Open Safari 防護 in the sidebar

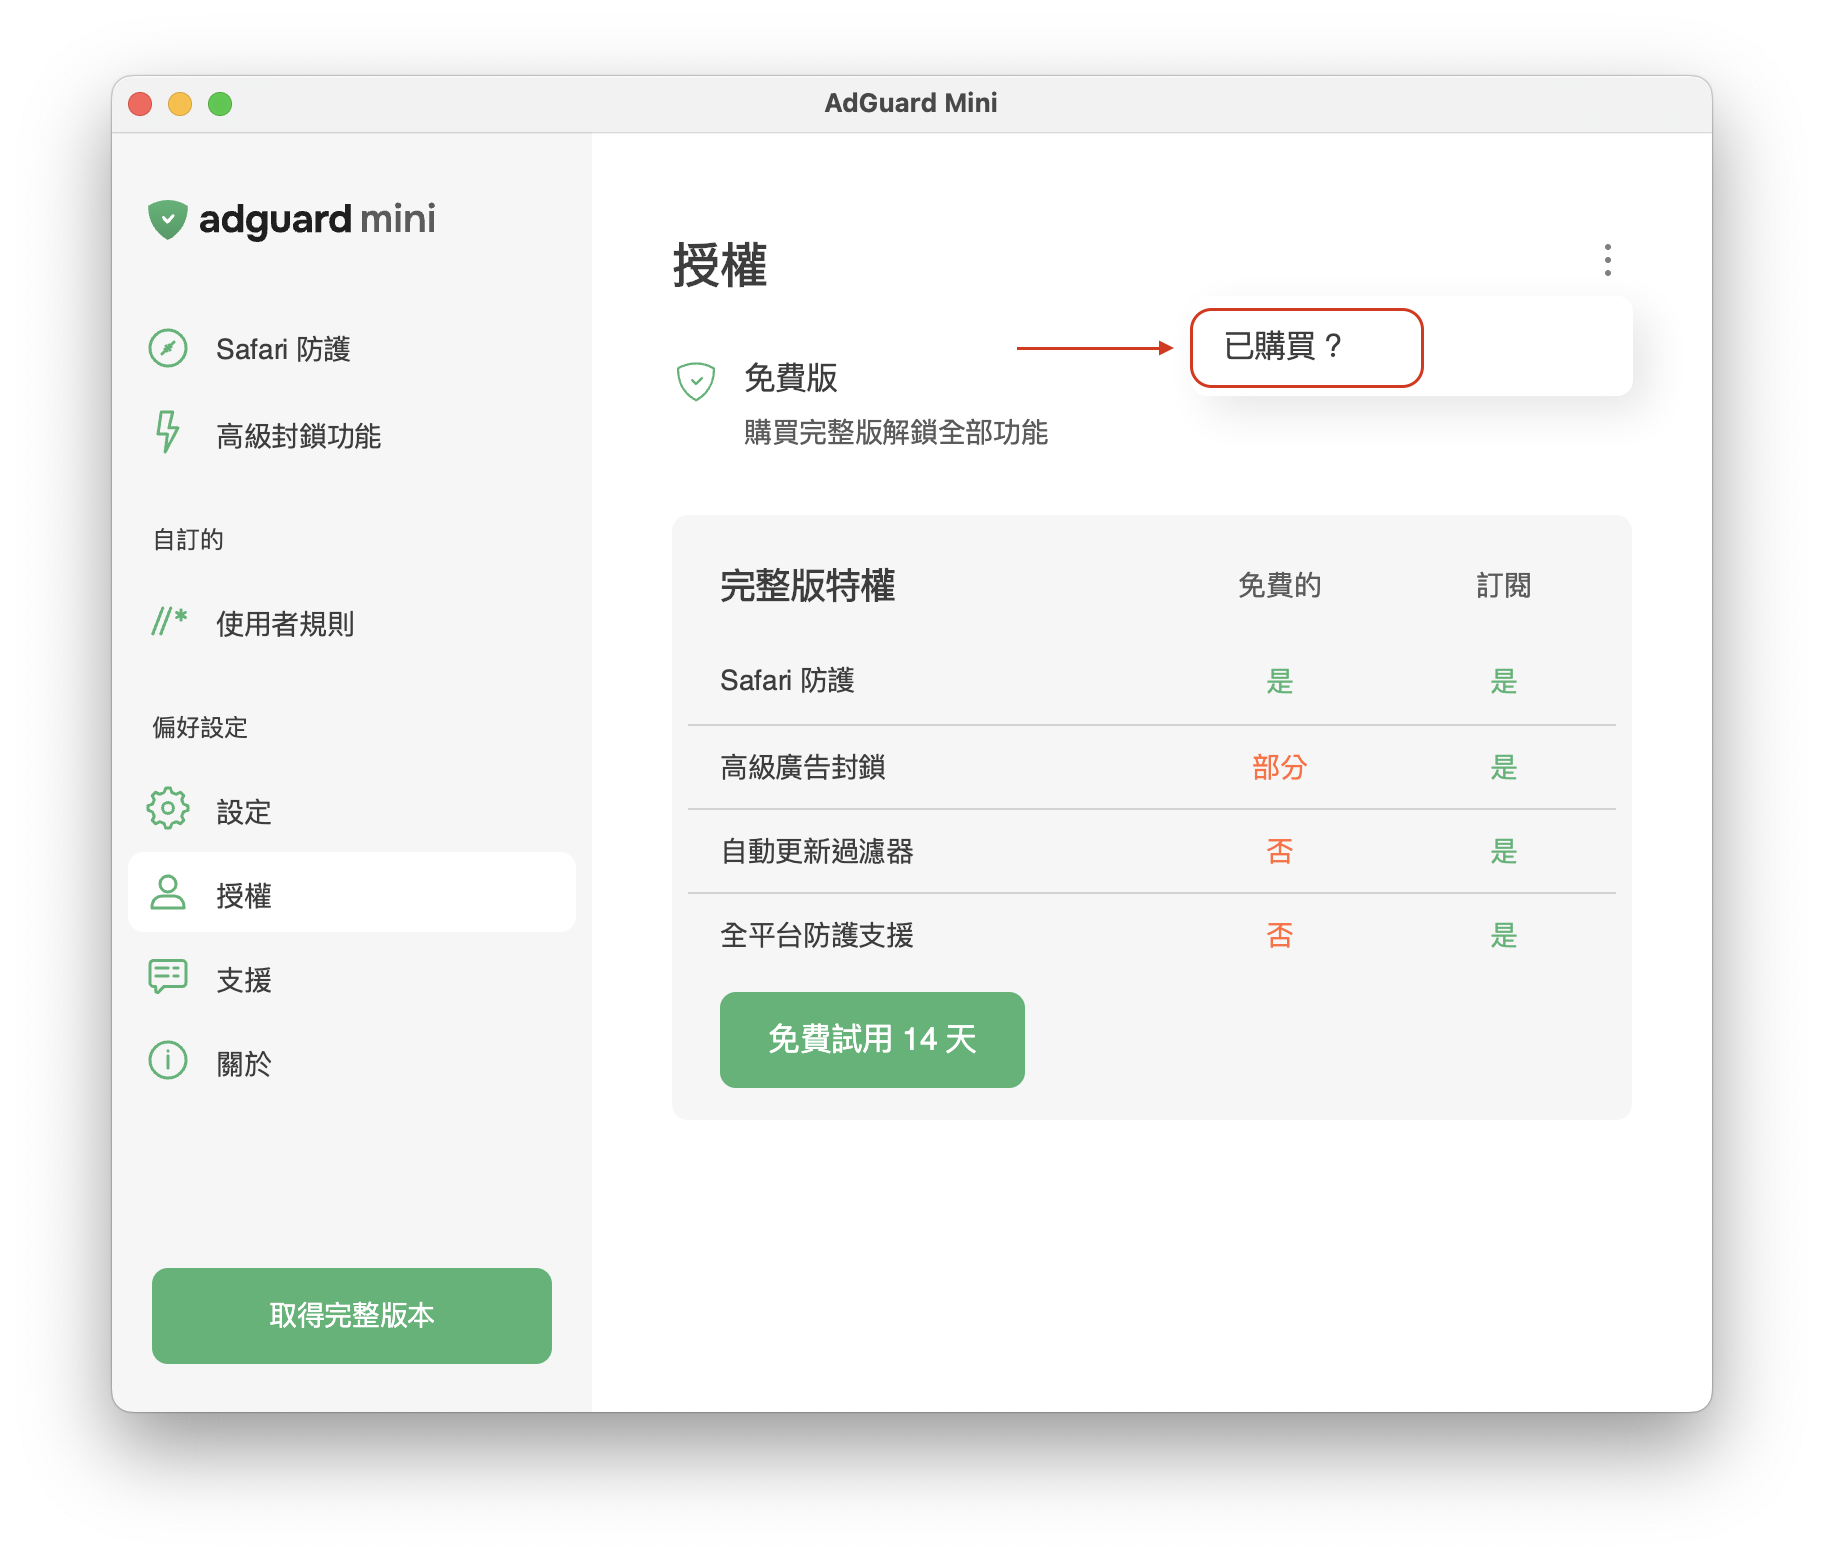283,349
